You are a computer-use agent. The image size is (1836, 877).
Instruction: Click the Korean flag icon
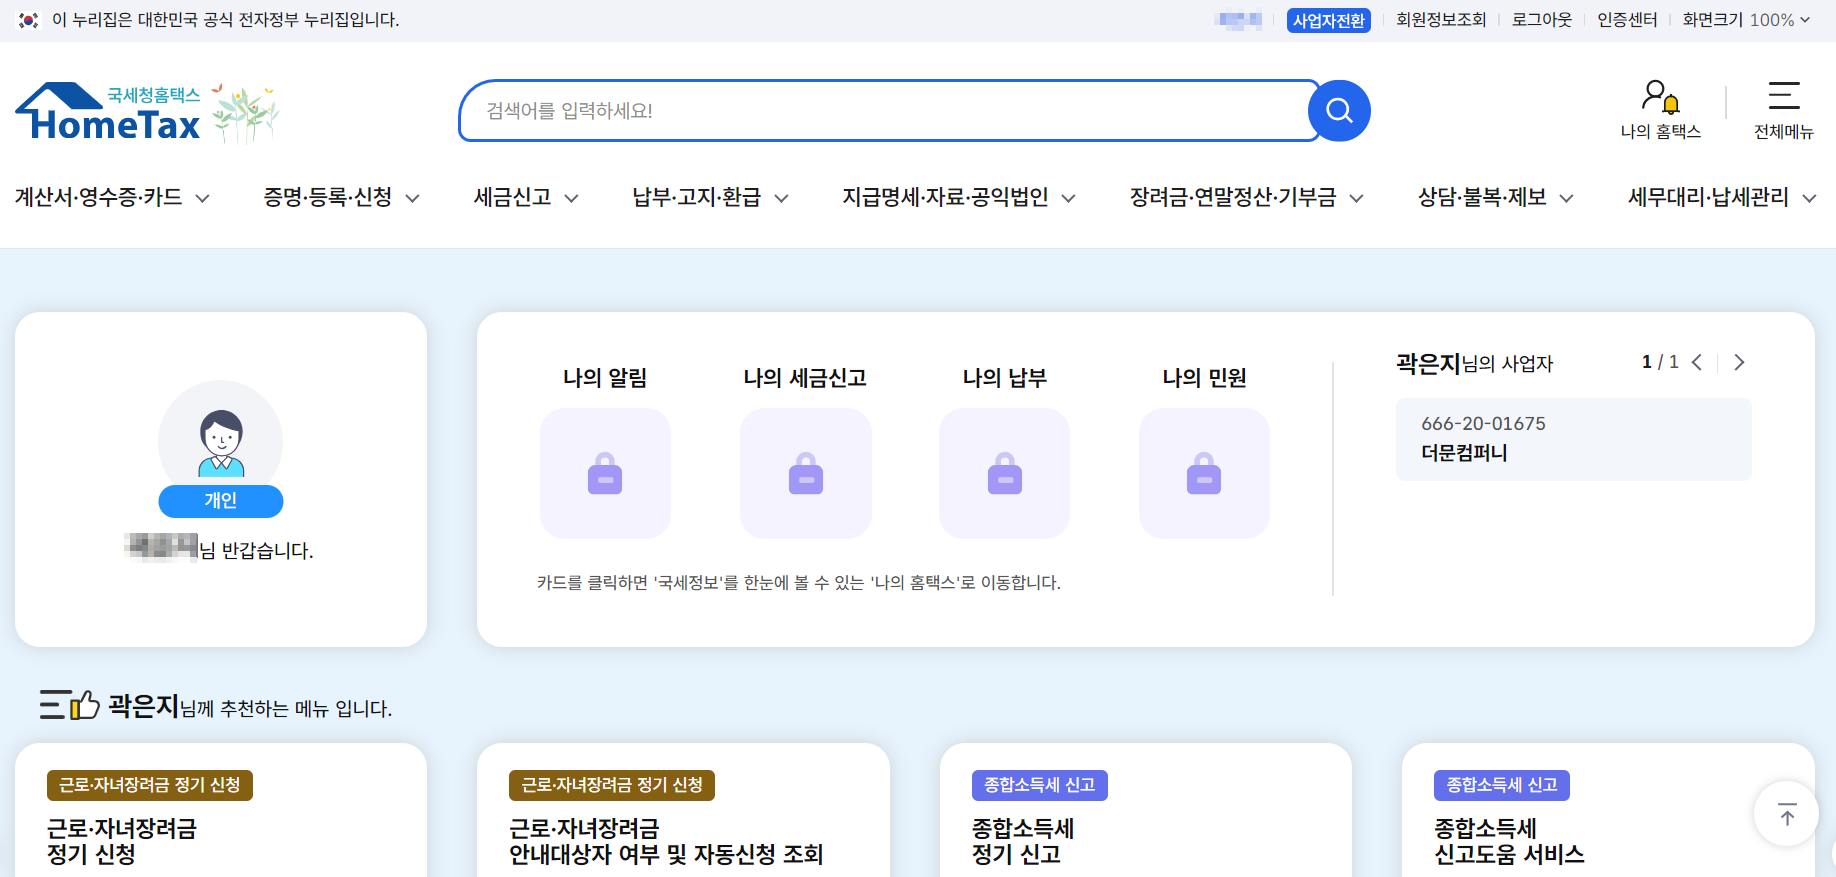(x=28, y=20)
